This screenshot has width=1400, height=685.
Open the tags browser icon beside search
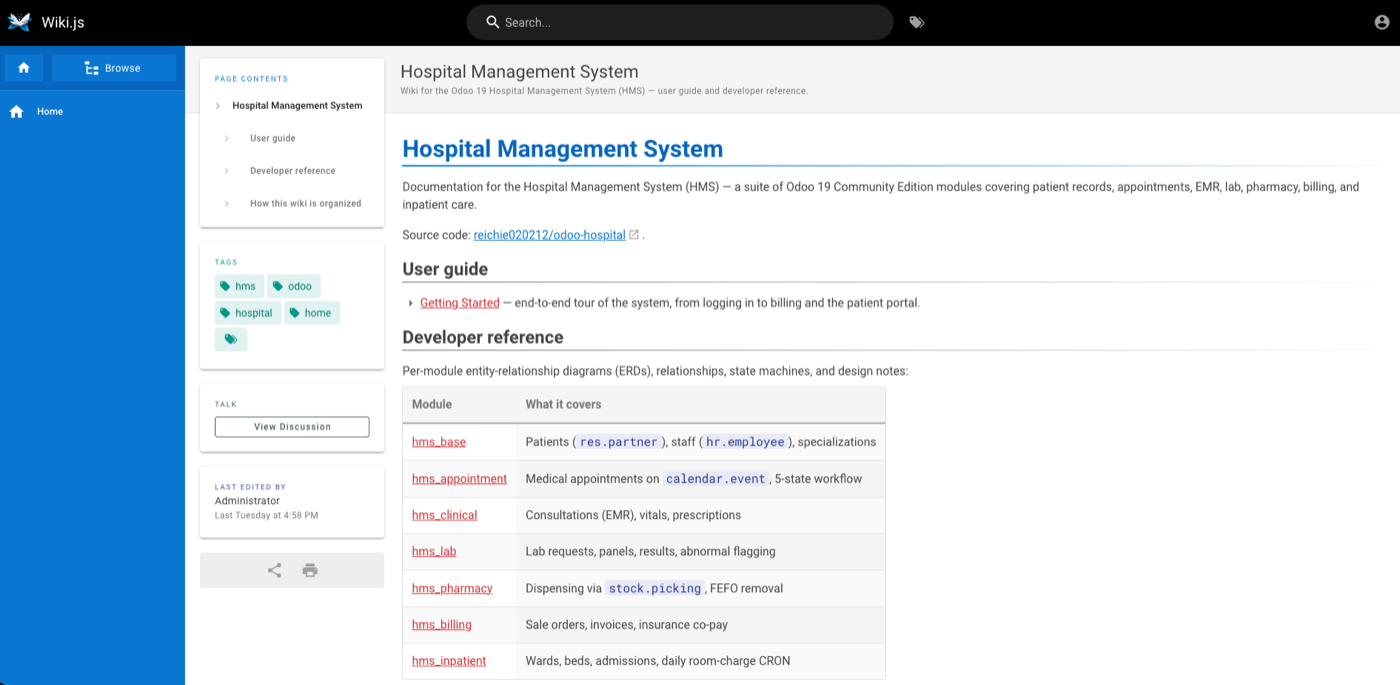(917, 22)
